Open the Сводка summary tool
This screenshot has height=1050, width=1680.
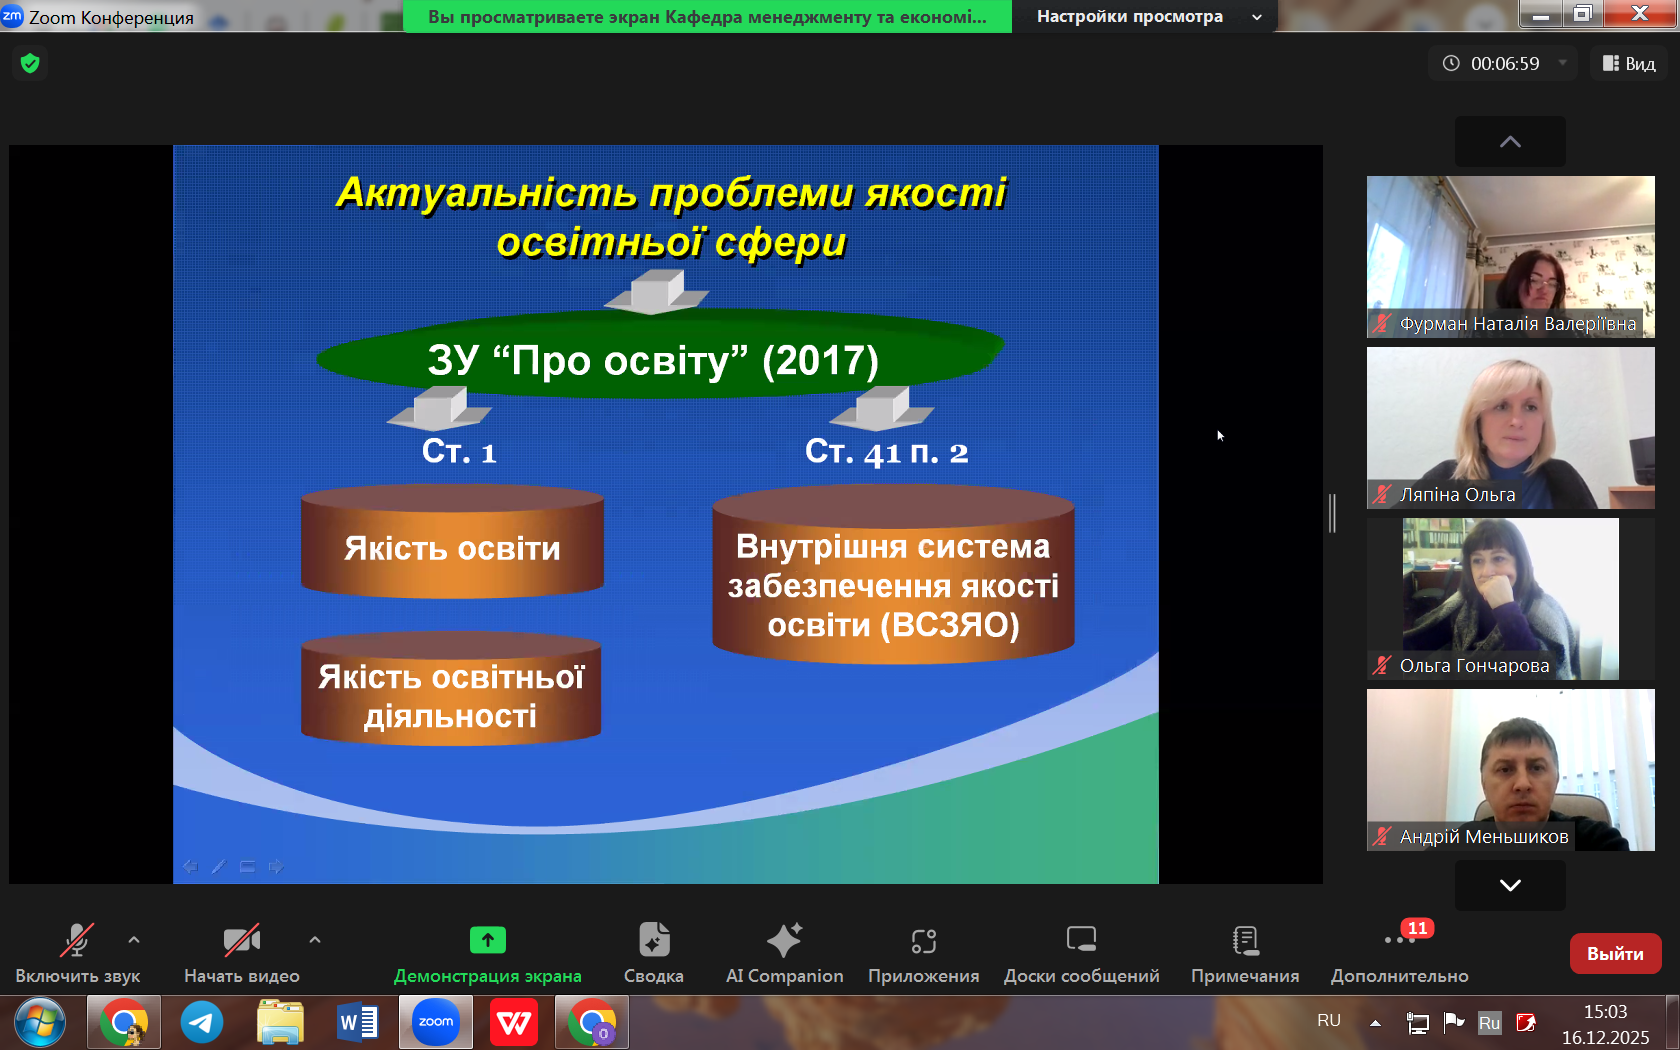tap(653, 953)
